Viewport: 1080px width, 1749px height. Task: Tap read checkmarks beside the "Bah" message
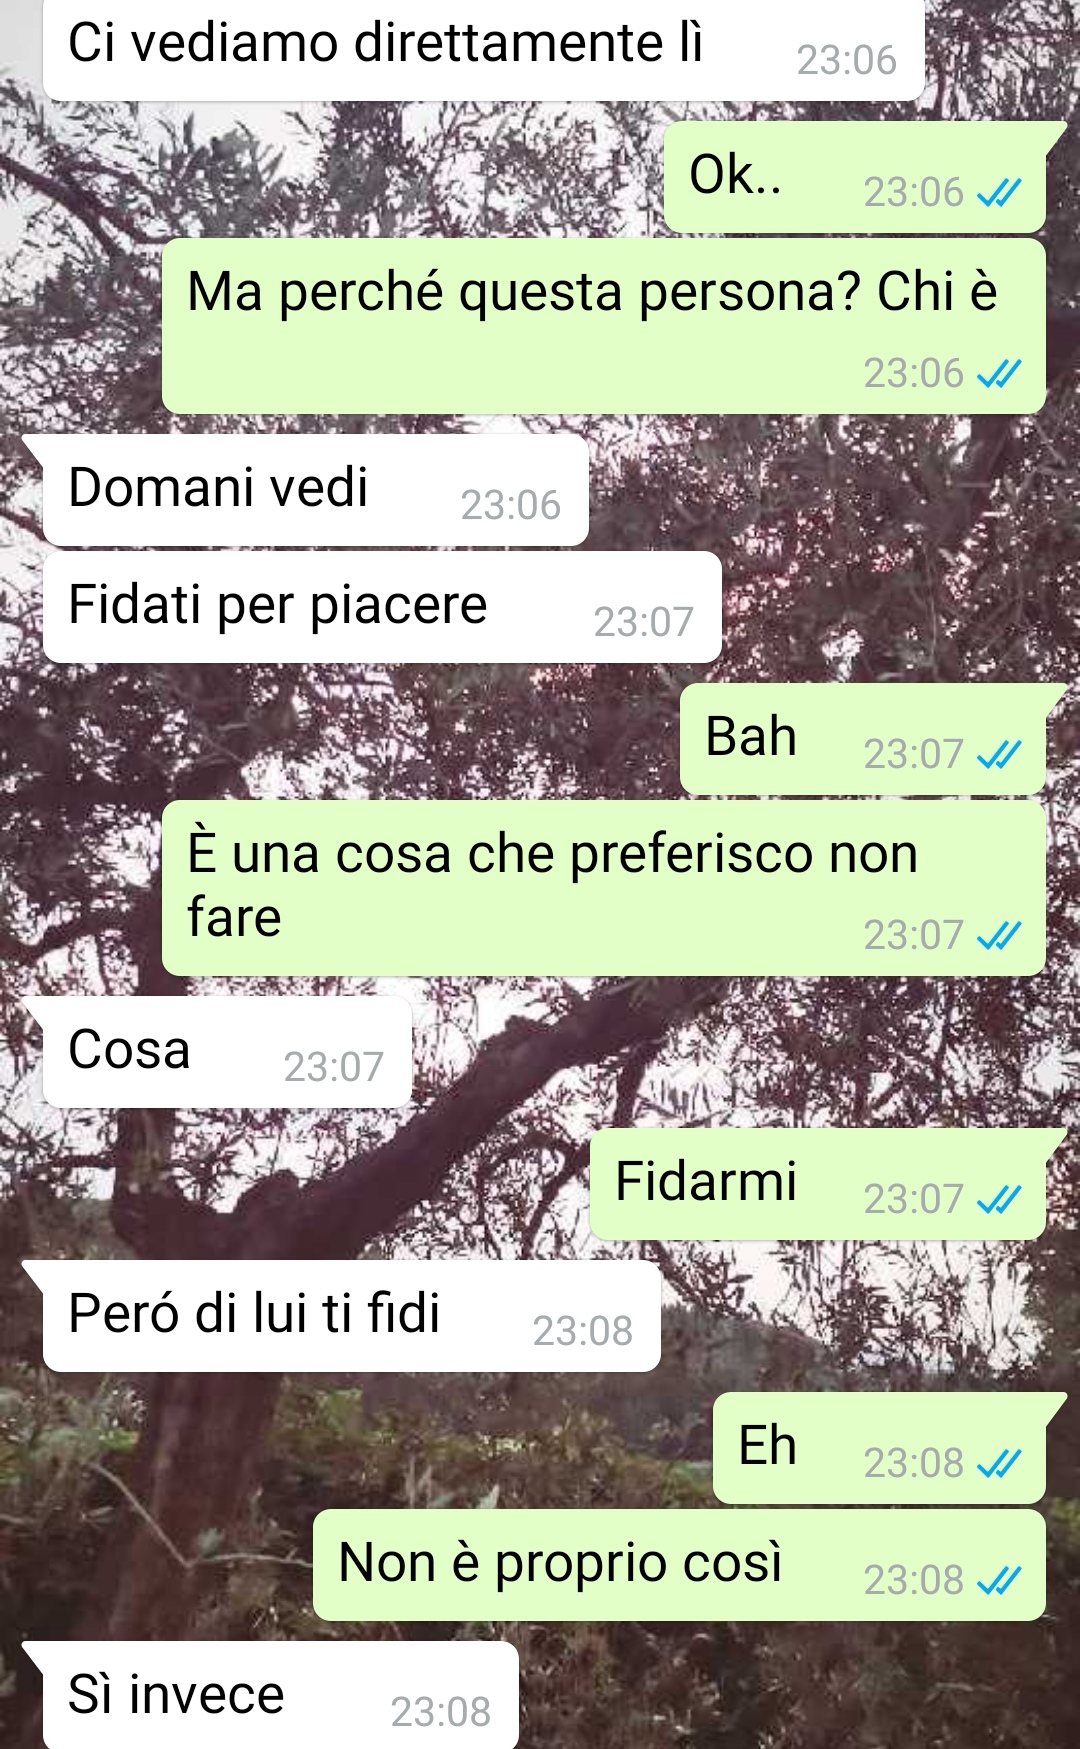[x=999, y=754]
